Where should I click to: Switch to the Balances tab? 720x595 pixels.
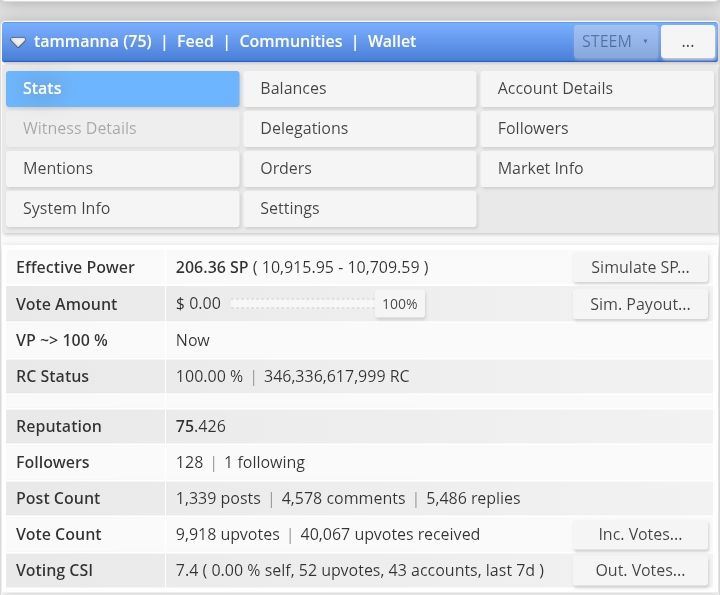(360, 89)
